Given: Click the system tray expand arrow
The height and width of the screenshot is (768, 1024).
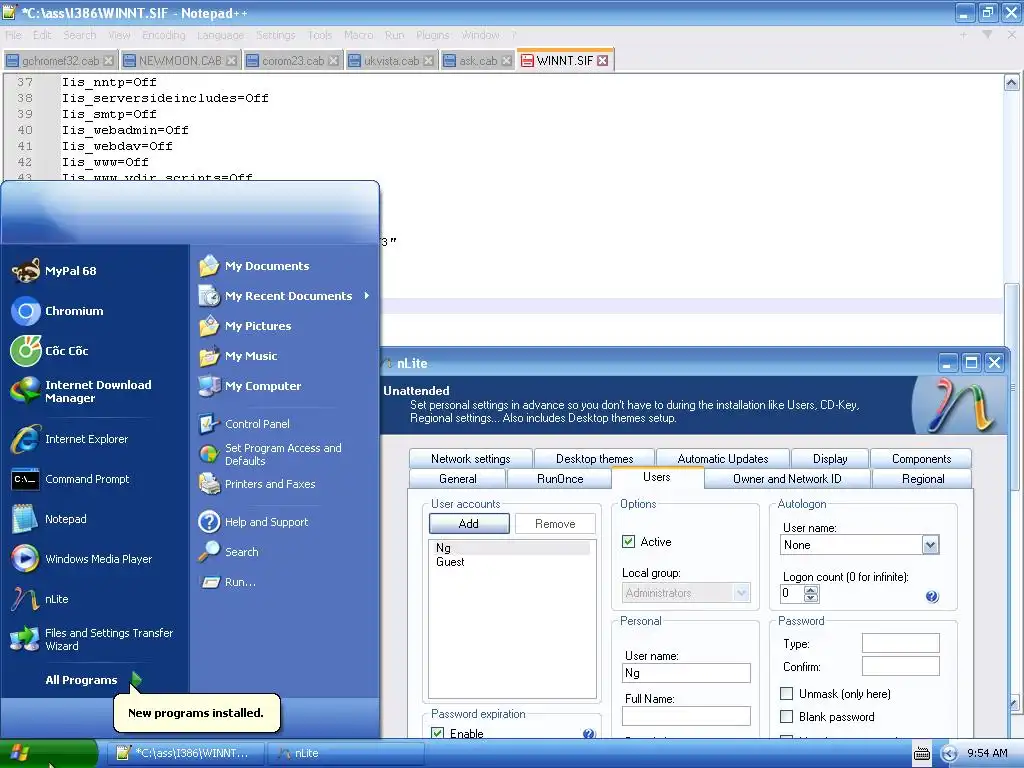Looking at the screenshot, I should [x=949, y=754].
